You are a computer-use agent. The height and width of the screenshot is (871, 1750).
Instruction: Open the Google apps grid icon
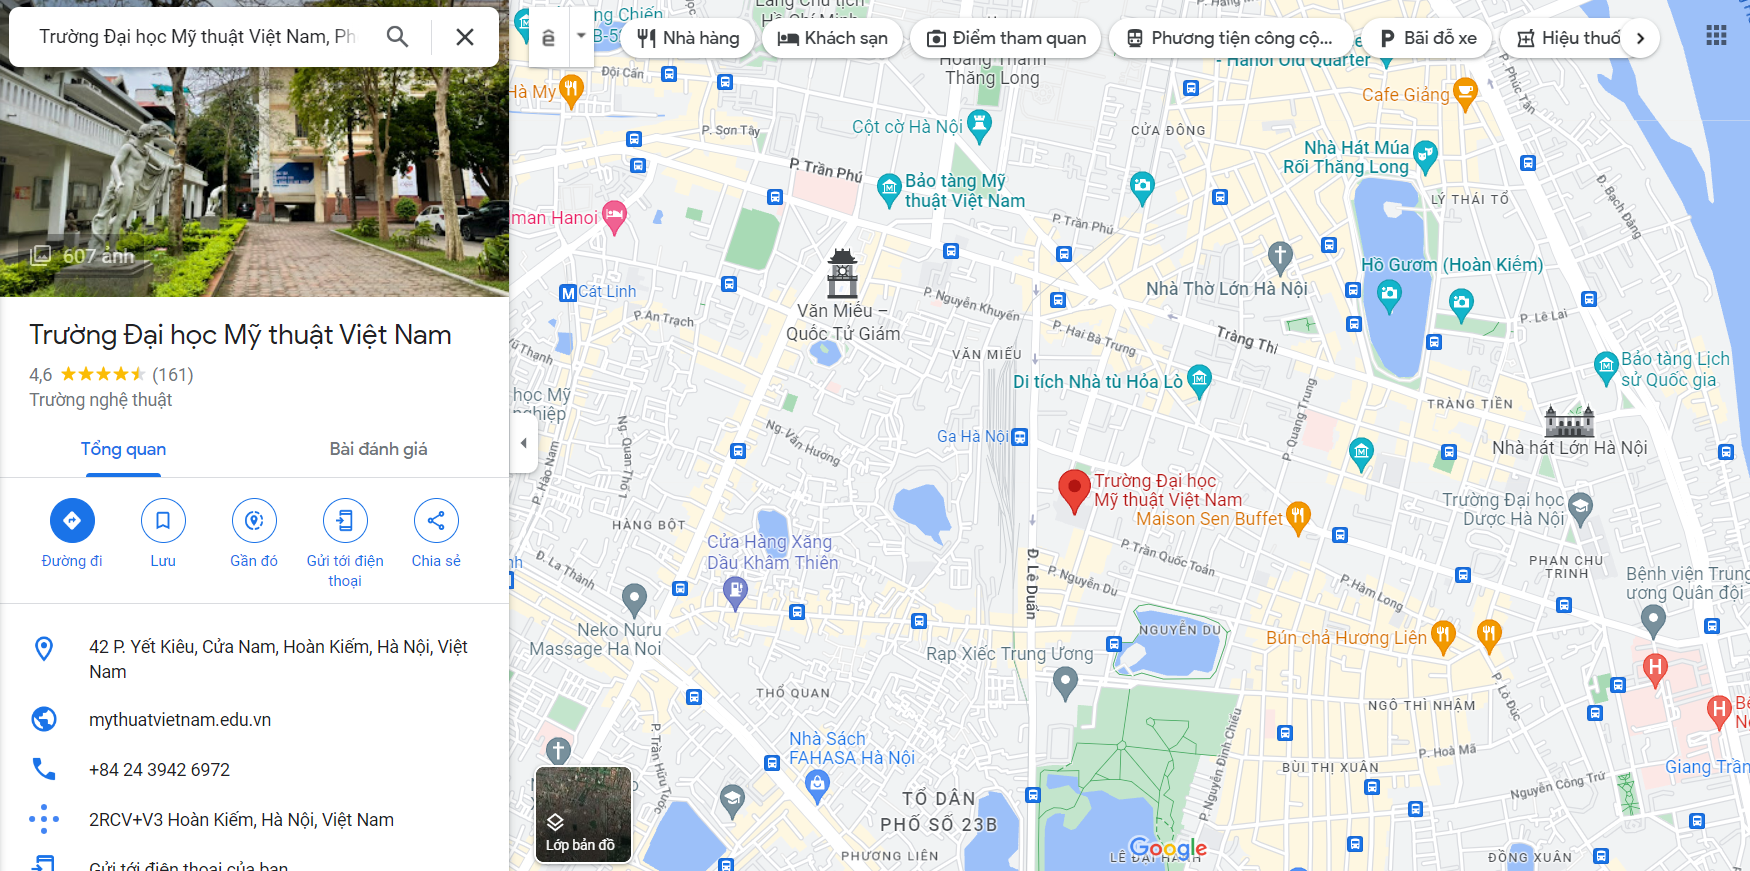[x=1716, y=36]
